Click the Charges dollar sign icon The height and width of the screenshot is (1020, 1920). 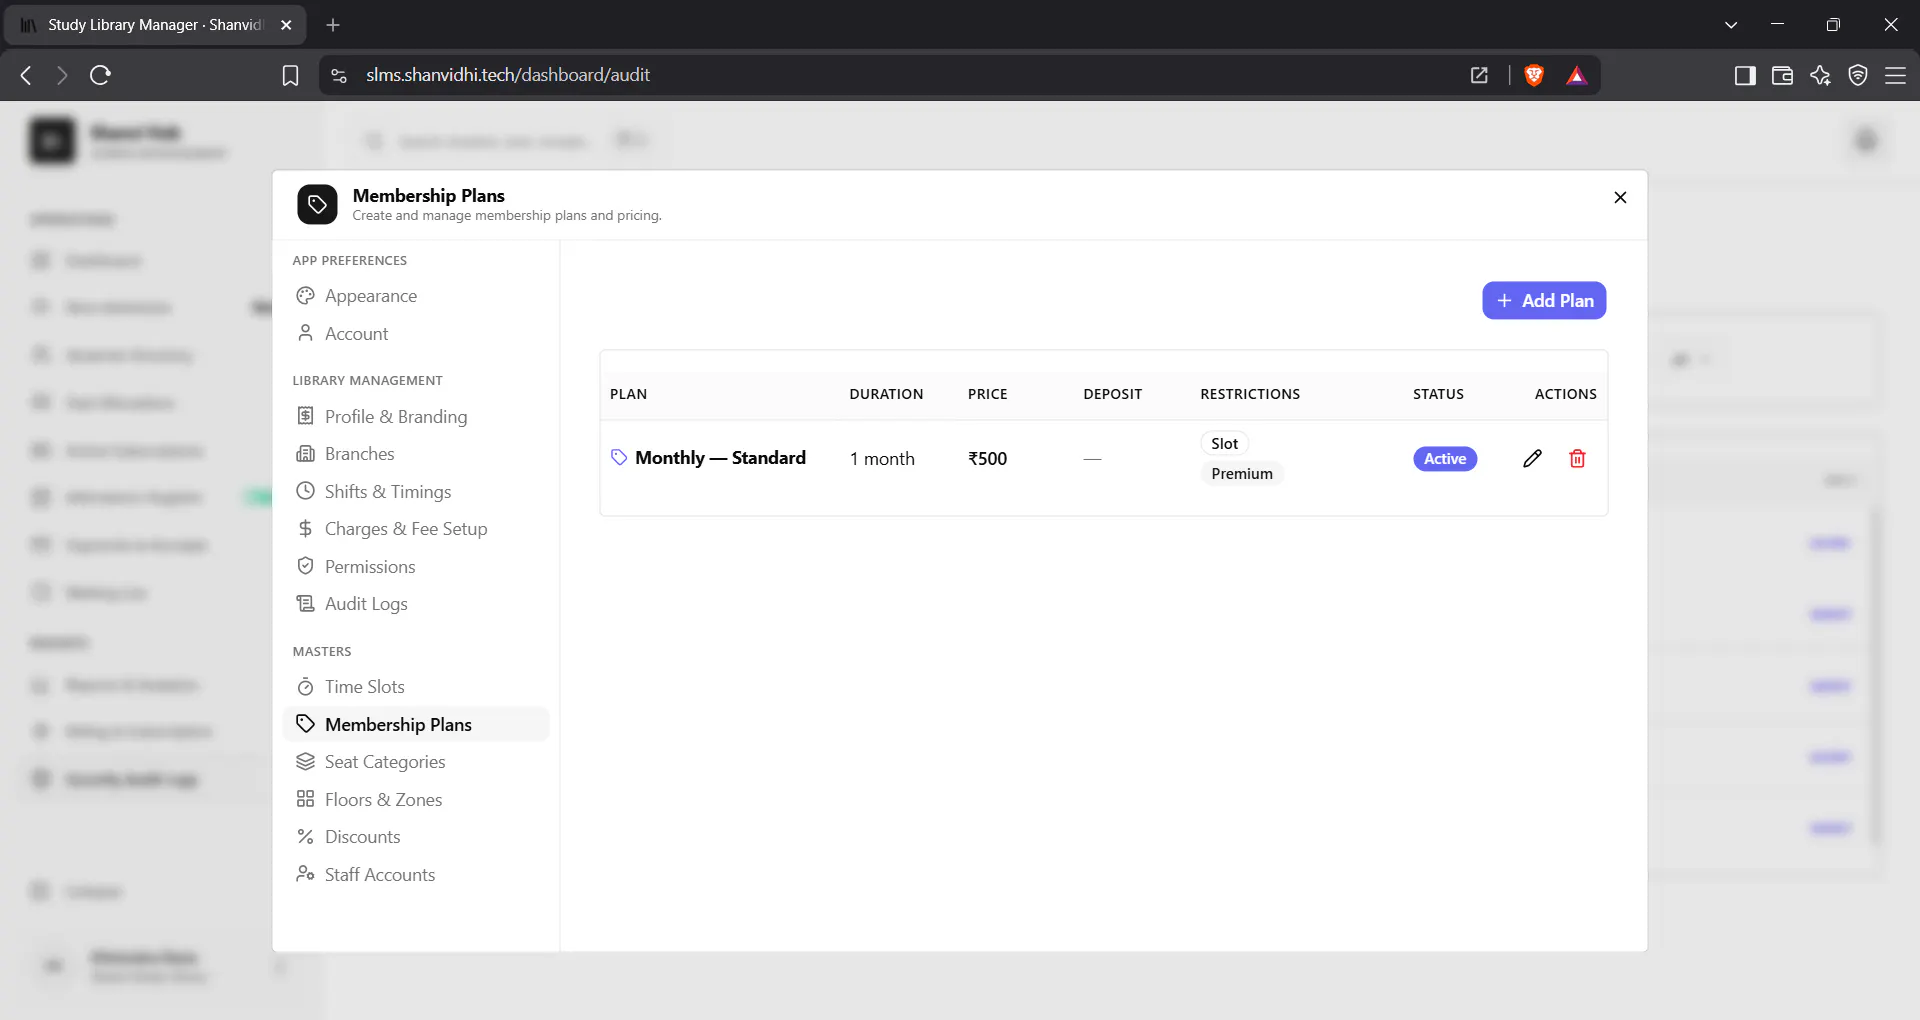click(305, 529)
